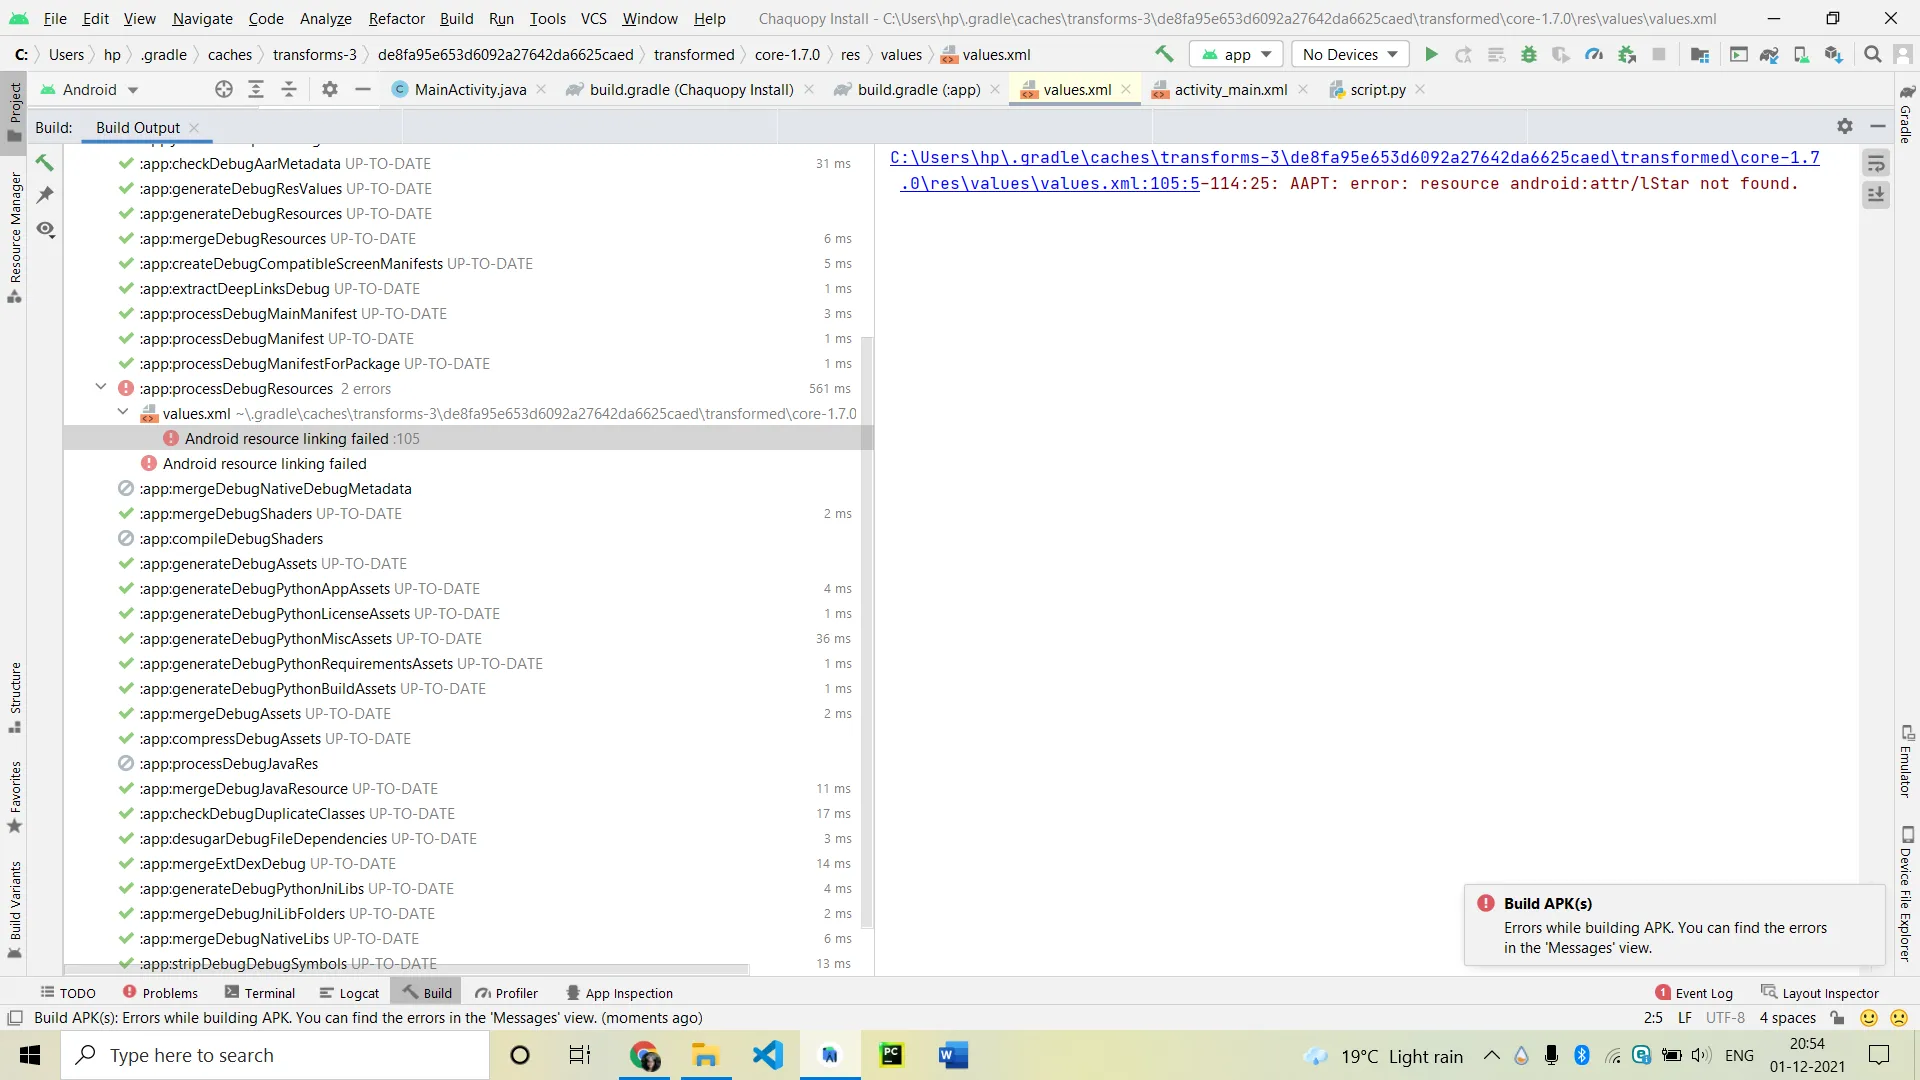Viewport: 1920px width, 1080px height.
Task: Click the Pin Tab icon in Build panel
Action: (45, 195)
